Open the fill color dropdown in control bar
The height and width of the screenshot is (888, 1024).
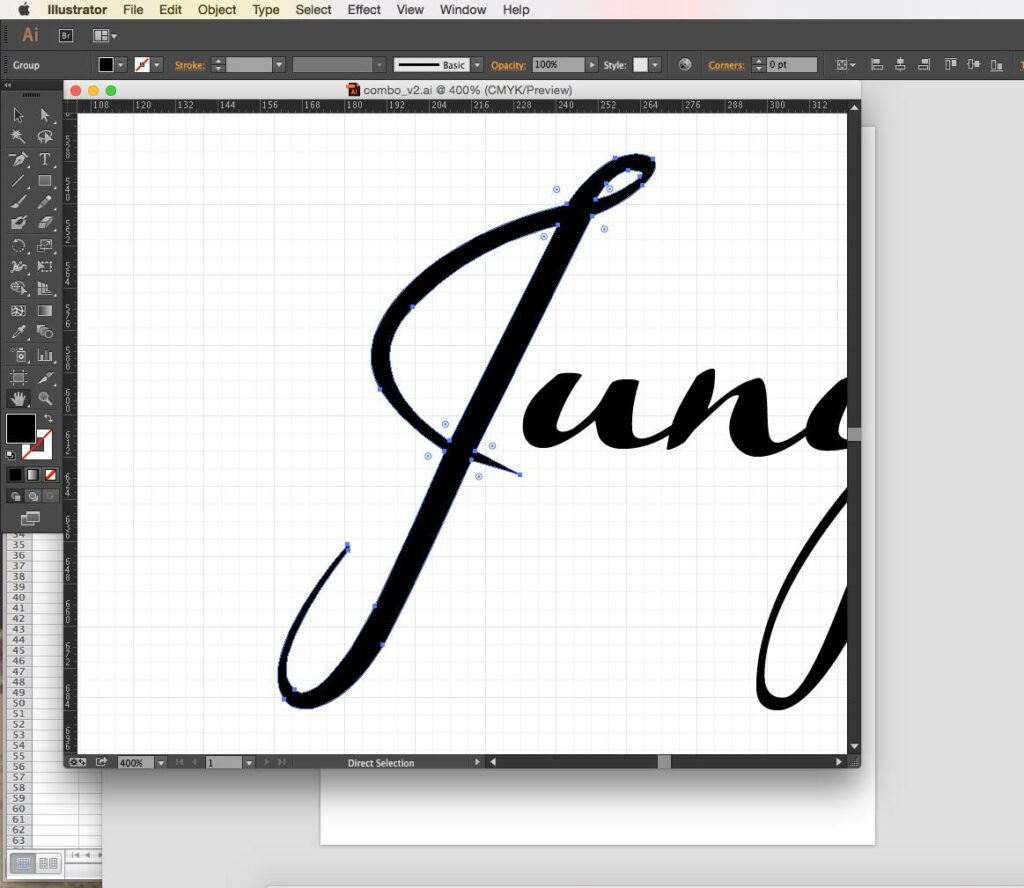121,65
